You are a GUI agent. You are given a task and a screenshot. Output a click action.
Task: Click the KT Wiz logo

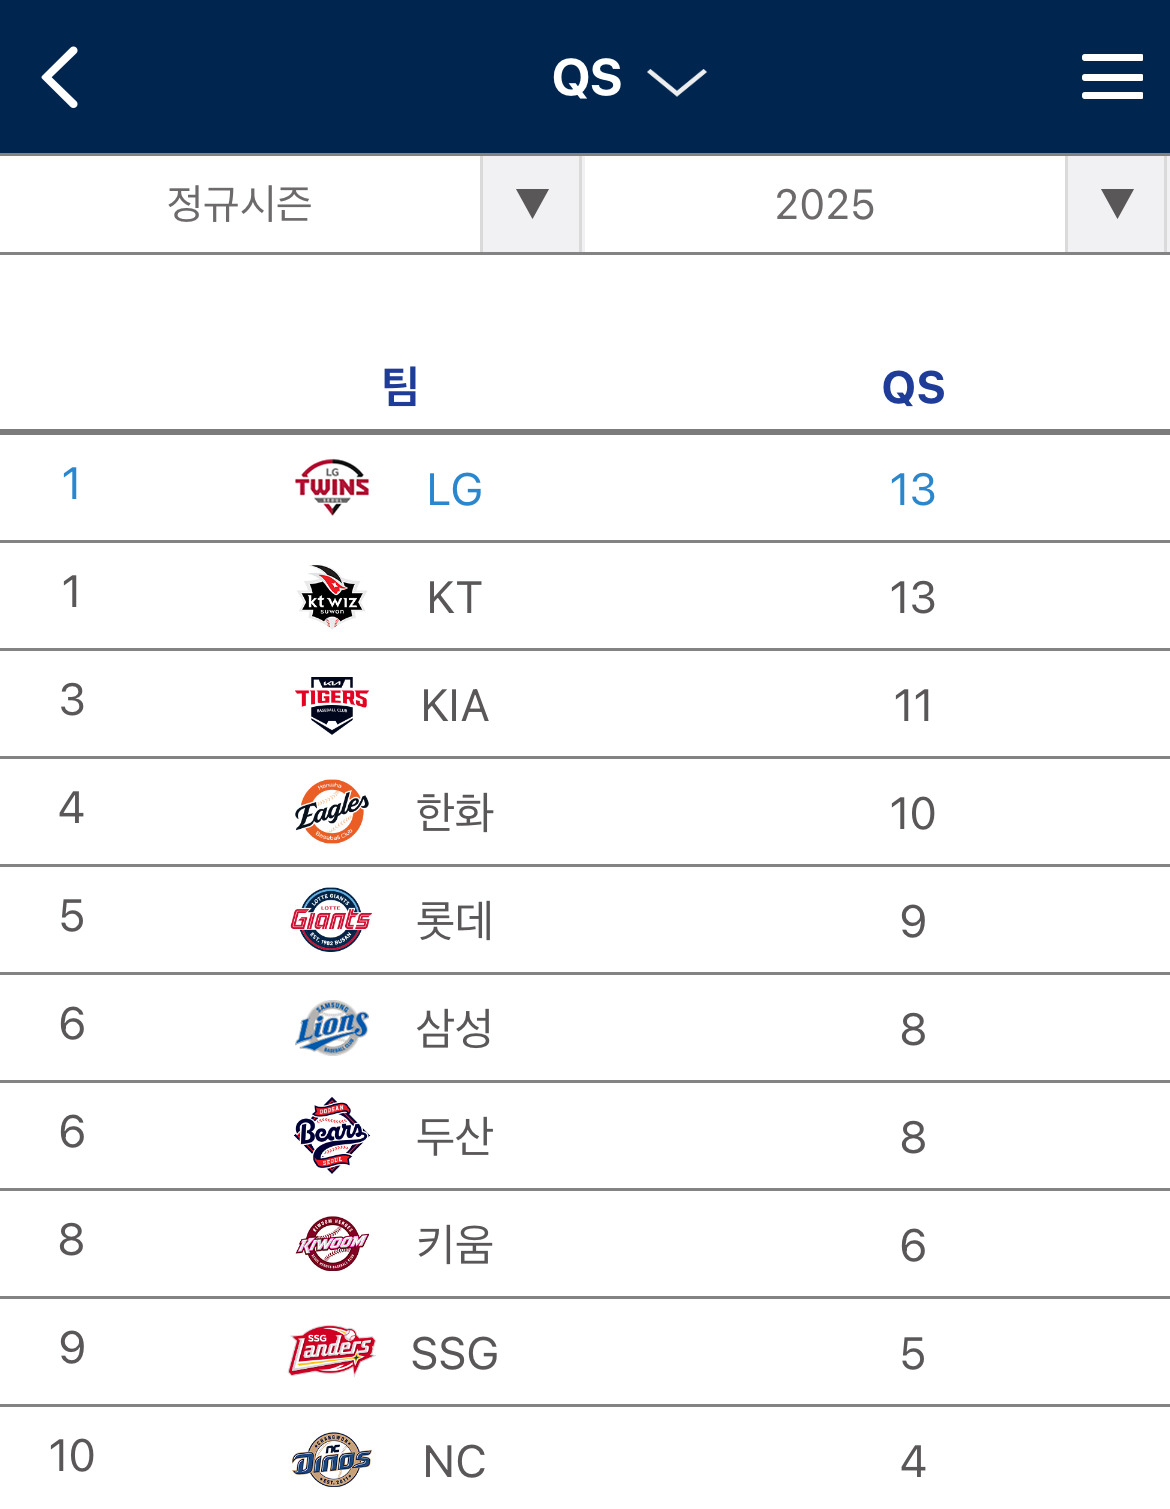pos(332,596)
